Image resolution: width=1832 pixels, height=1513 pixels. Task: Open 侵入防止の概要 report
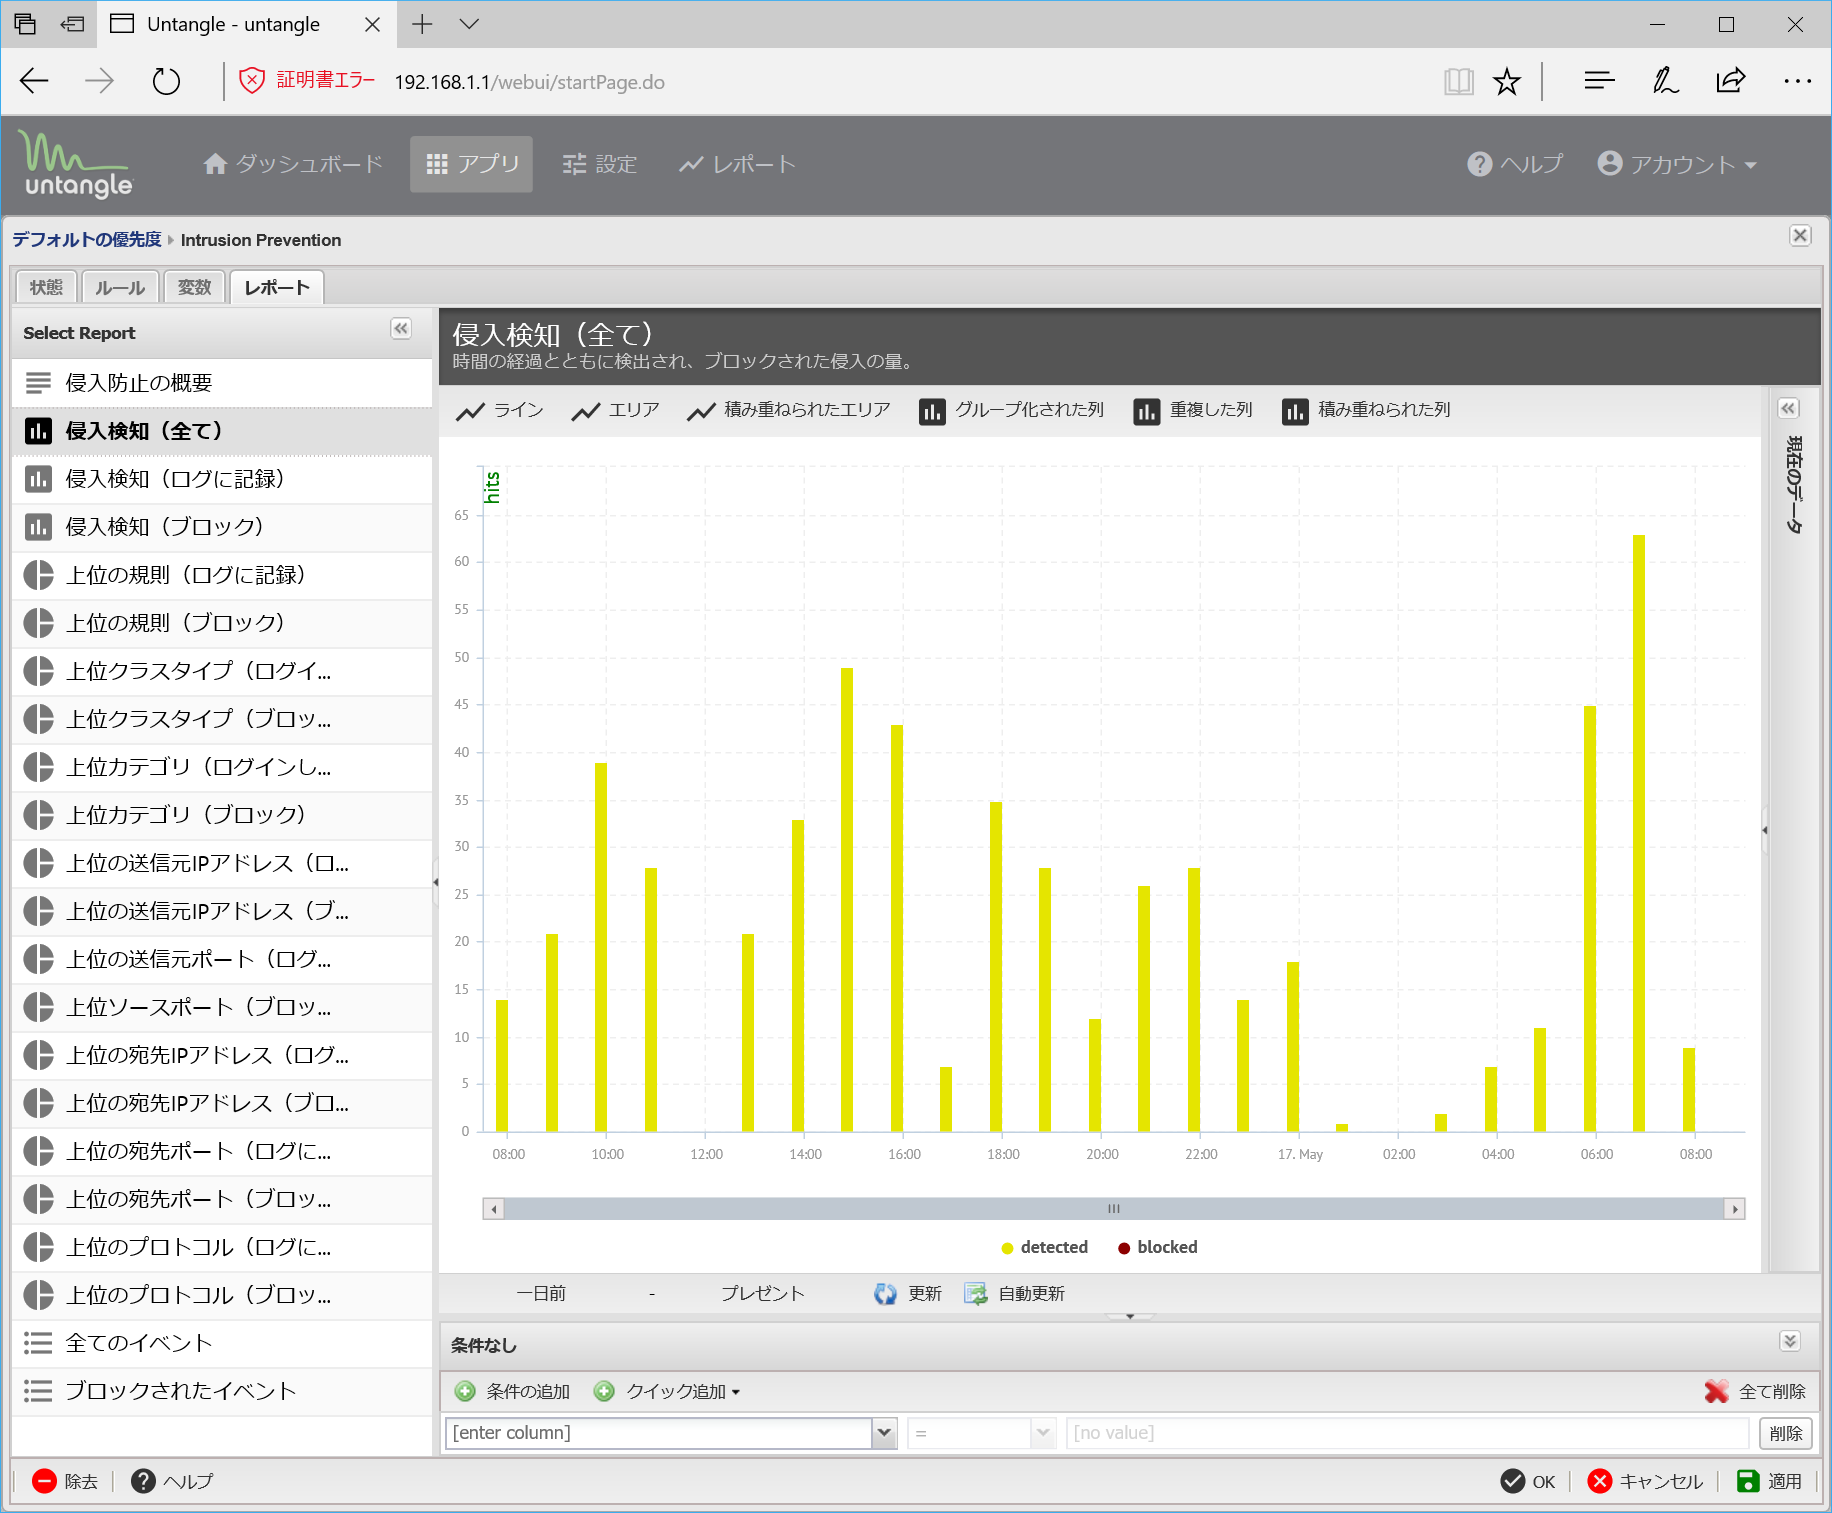222,383
